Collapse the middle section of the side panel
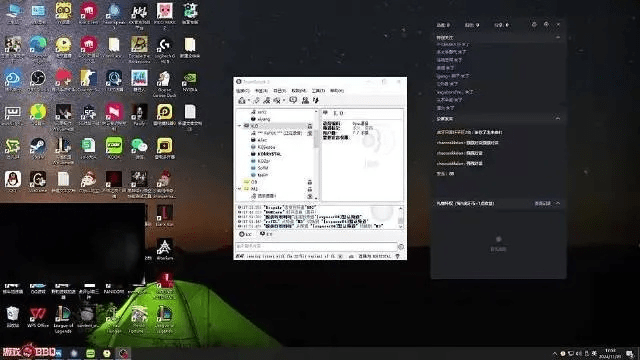This screenshot has height=360, width=640. point(558,119)
